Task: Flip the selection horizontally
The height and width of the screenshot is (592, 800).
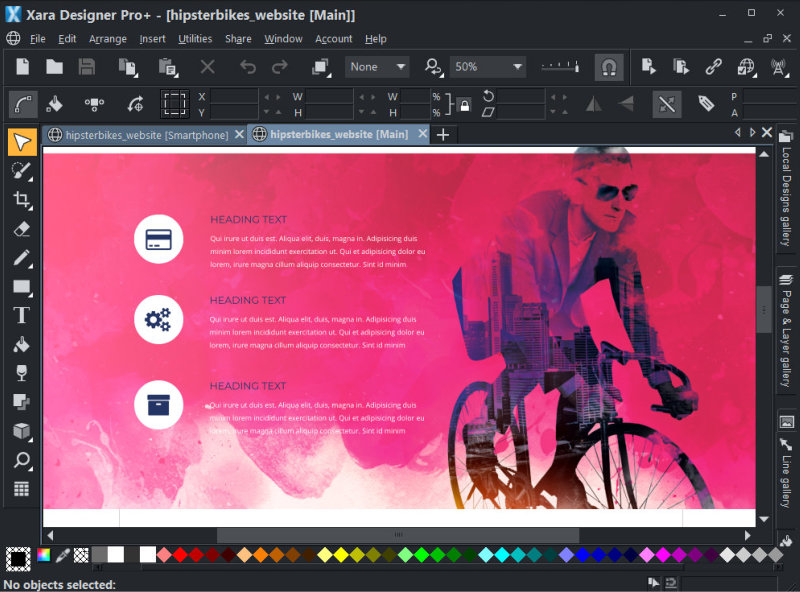Action: (594, 103)
